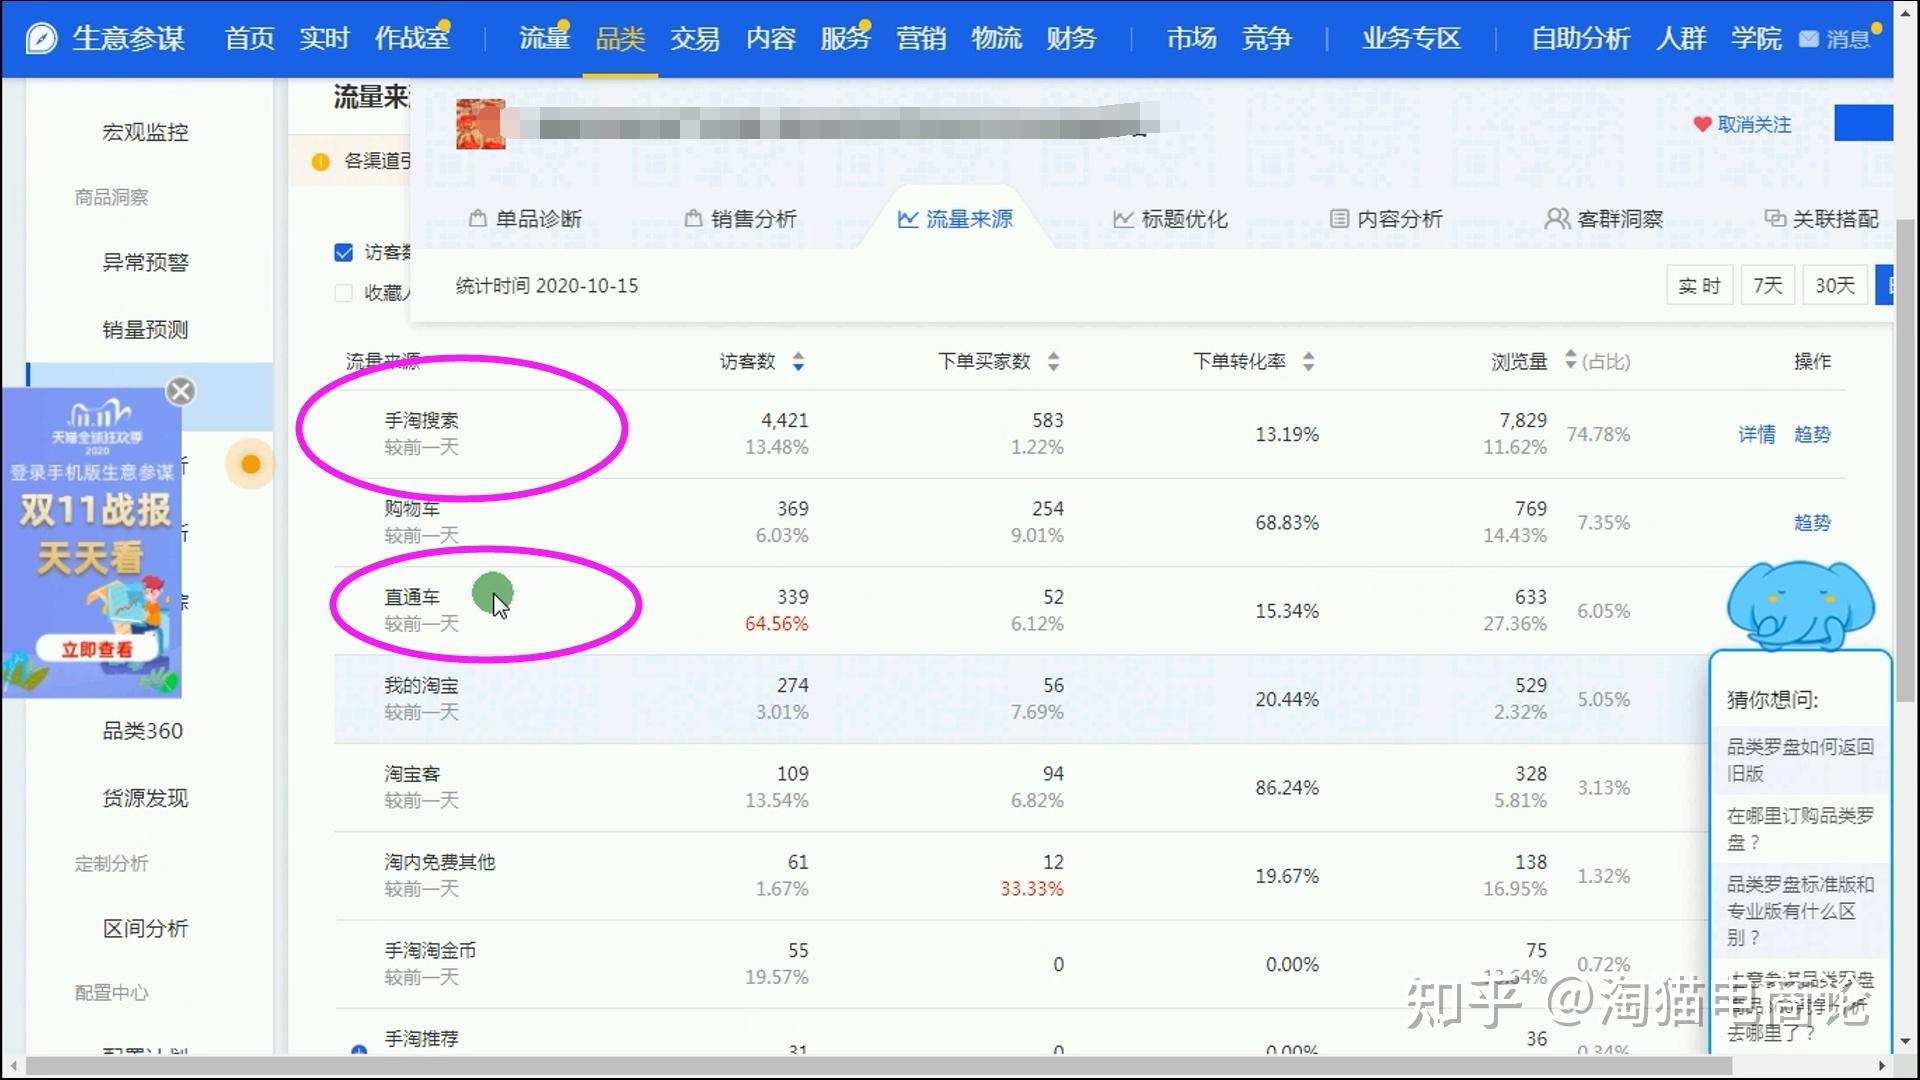Viewport: 1920px width, 1080px height.
Task: Click suggested question 在哪里订购品类罗盘
Action: click(1800, 829)
